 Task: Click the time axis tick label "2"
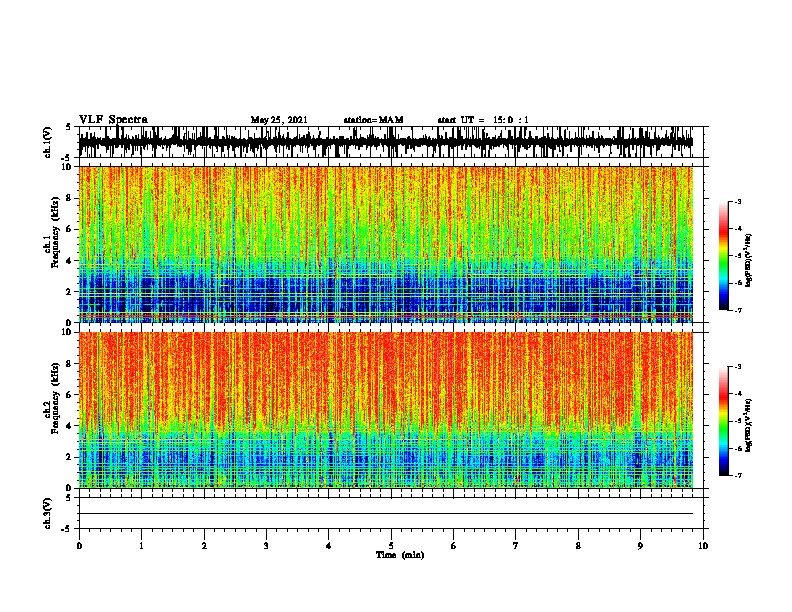tap(204, 546)
